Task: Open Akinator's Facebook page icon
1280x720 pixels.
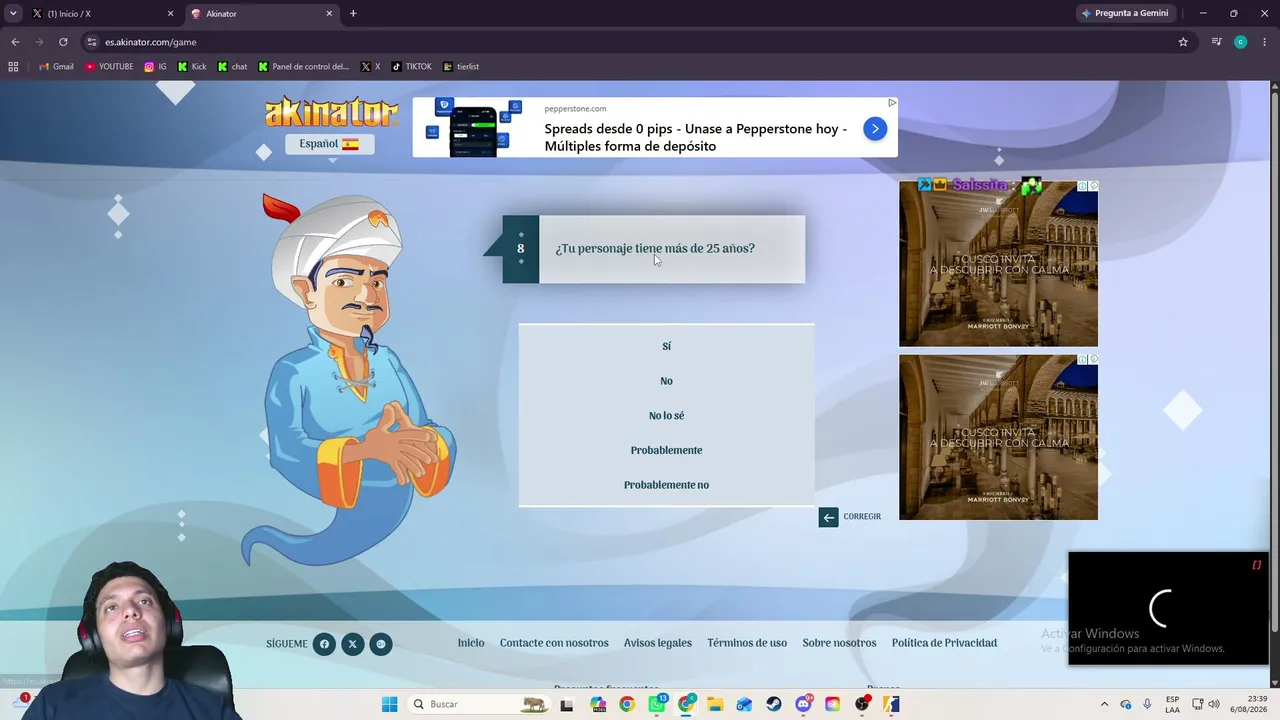Action: 324,644
